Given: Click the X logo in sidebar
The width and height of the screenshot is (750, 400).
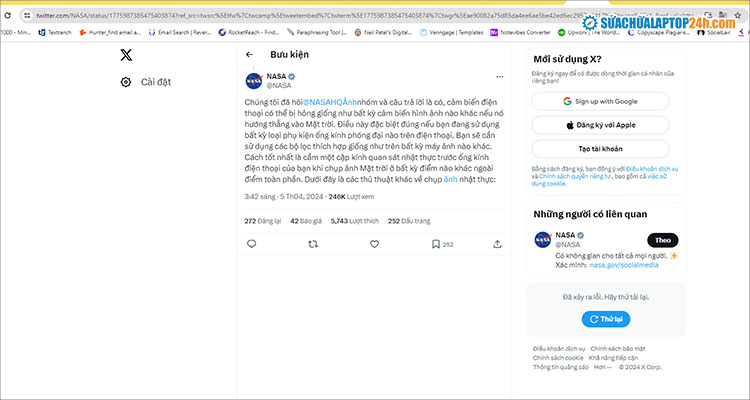Looking at the screenshot, I should (x=125, y=55).
